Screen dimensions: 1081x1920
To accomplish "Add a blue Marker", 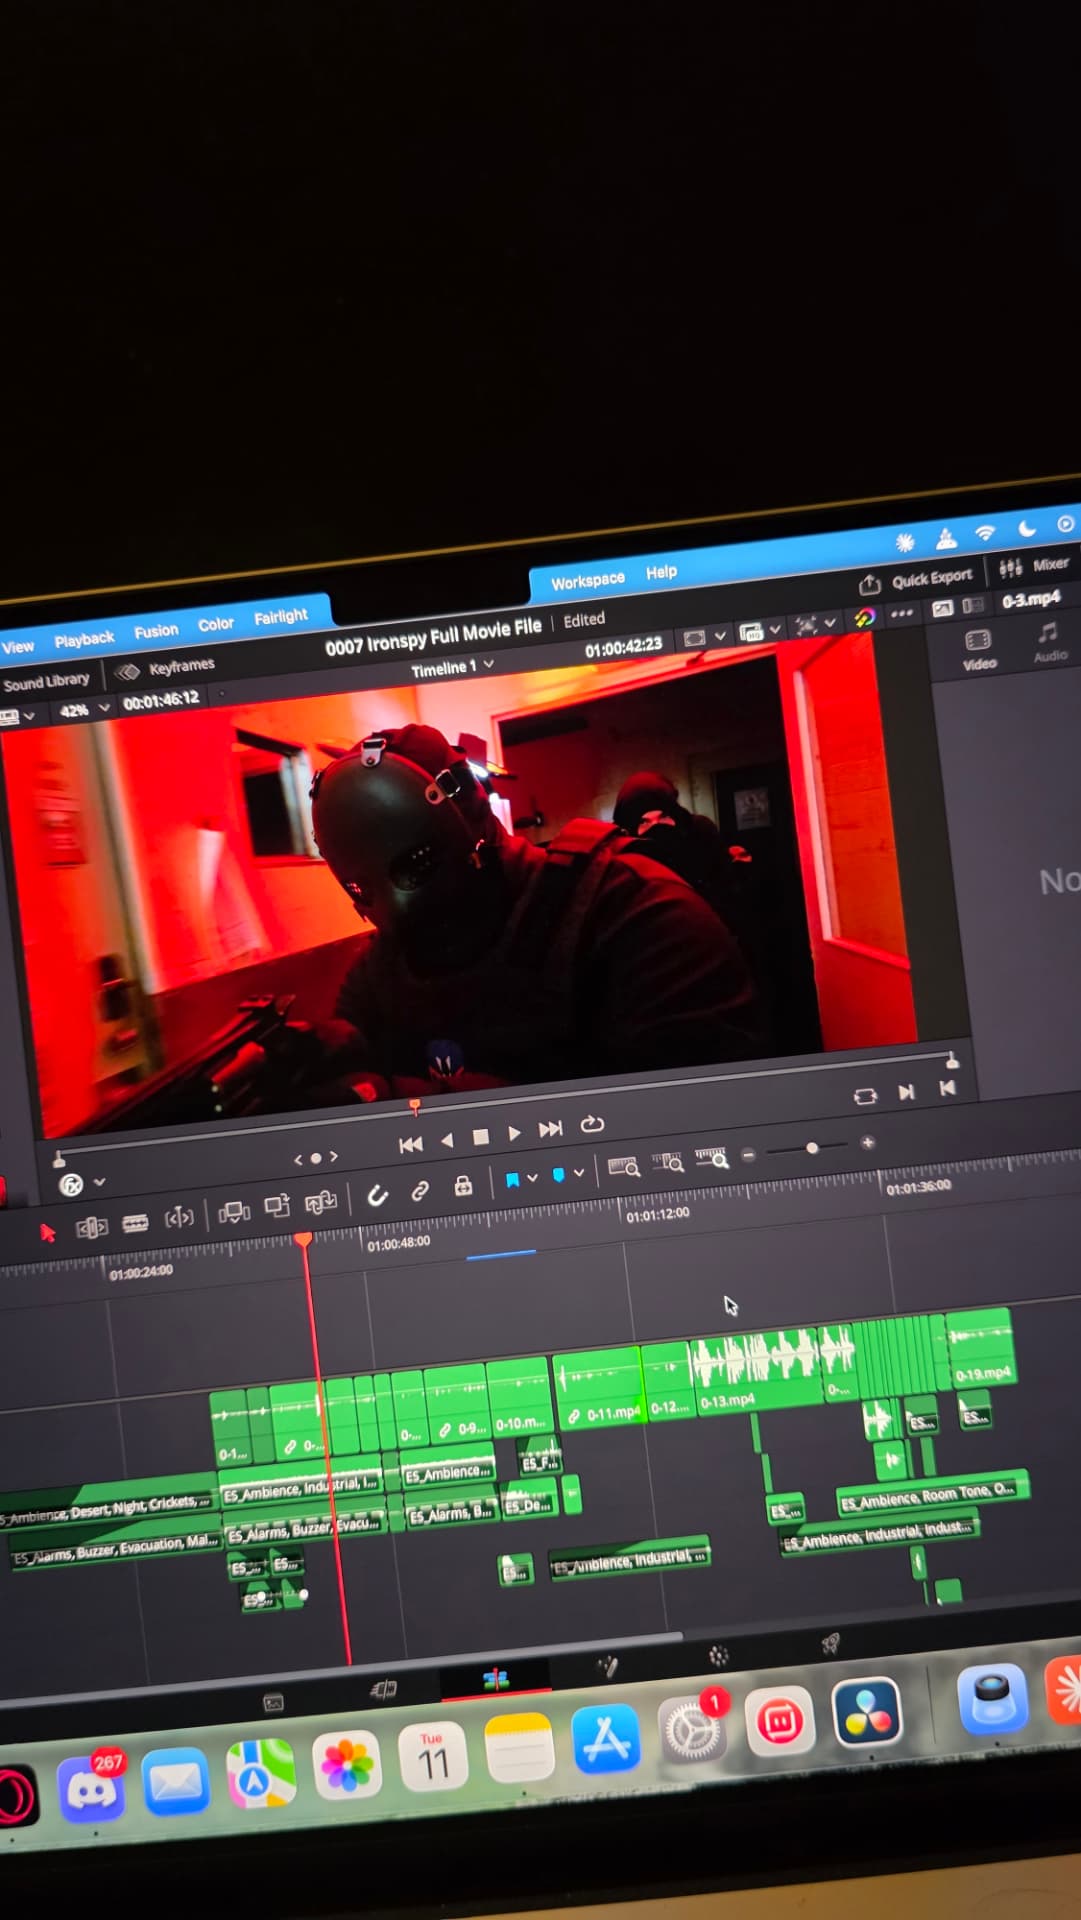I will point(558,1175).
